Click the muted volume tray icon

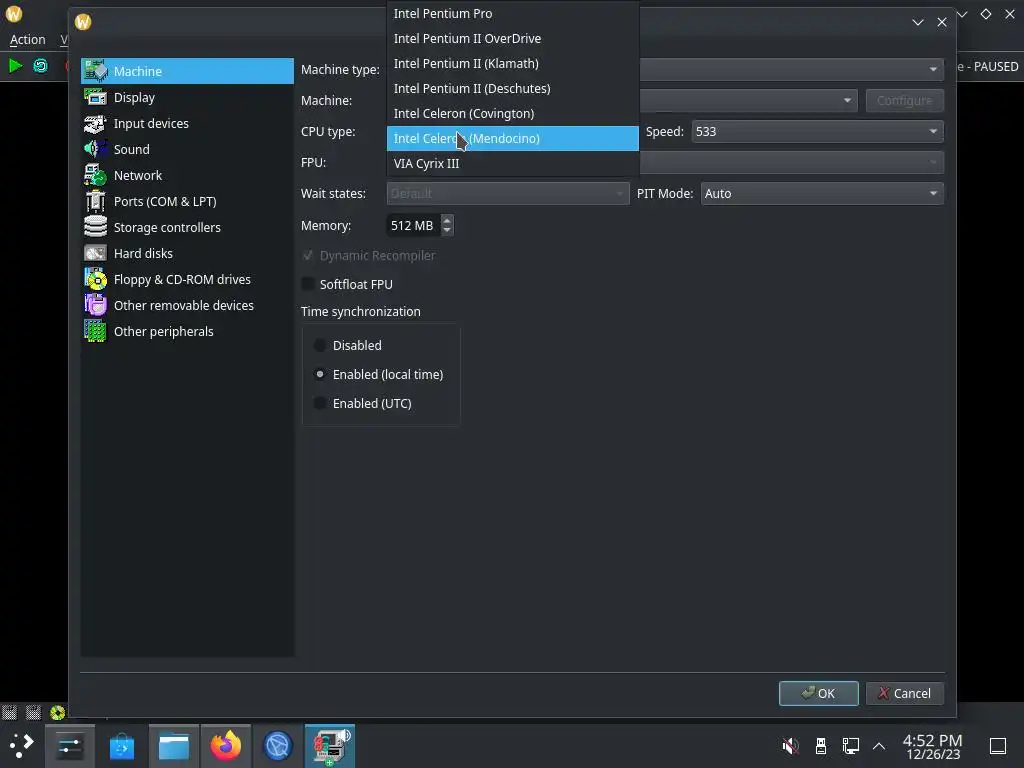pyautogui.click(x=791, y=746)
